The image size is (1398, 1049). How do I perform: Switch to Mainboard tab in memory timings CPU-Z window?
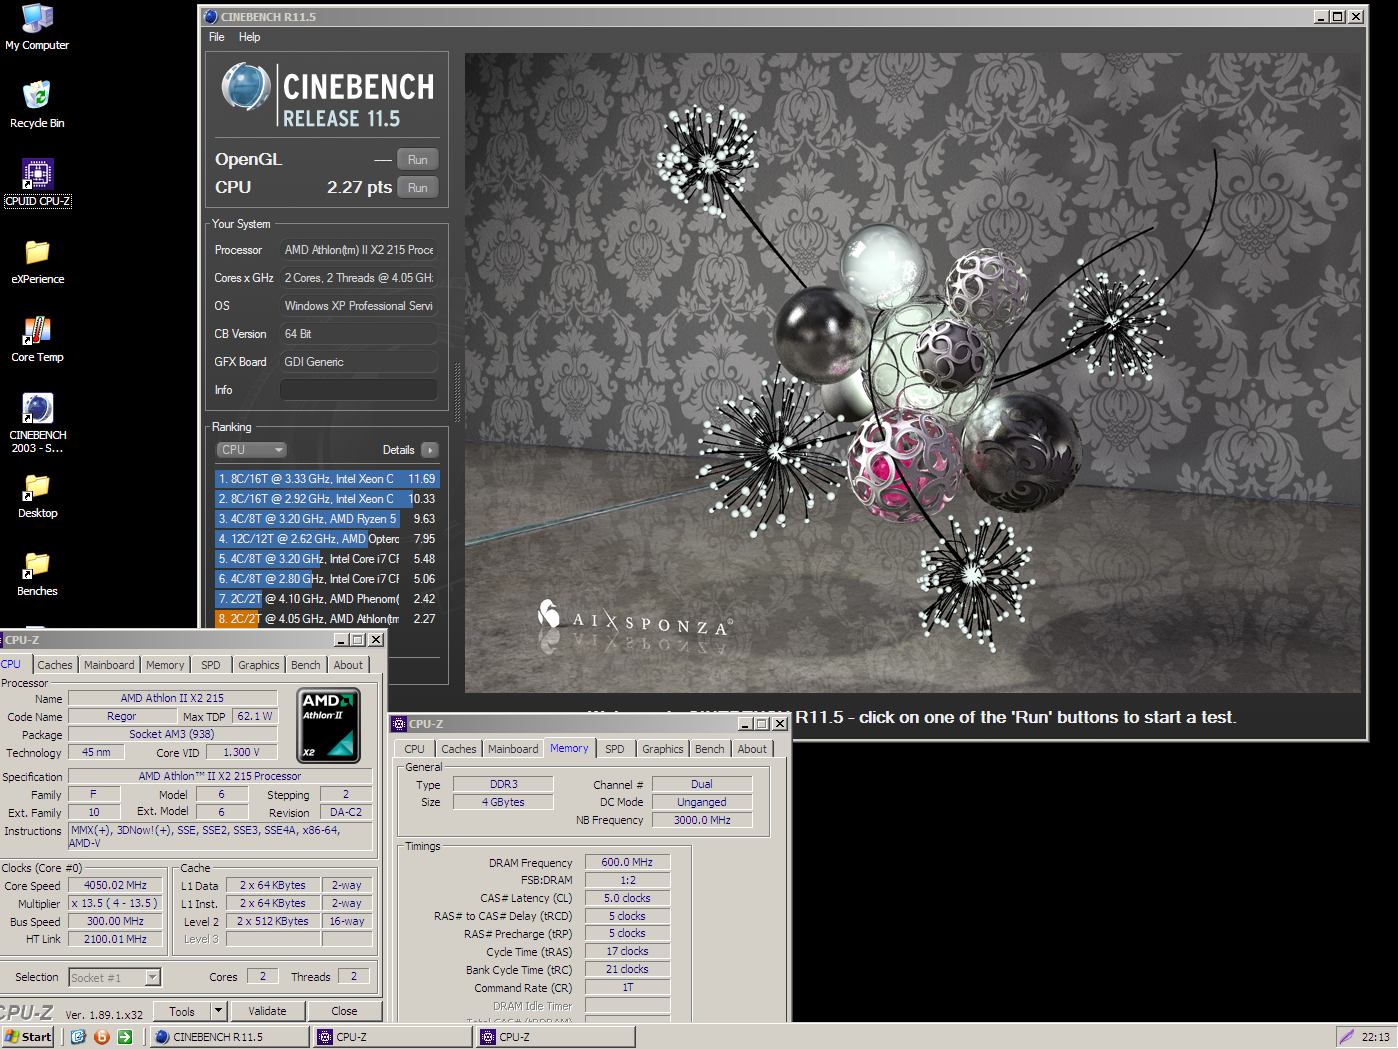(513, 749)
